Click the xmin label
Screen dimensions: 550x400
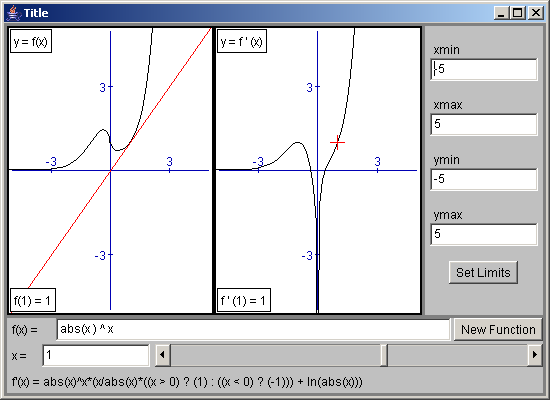point(446,50)
